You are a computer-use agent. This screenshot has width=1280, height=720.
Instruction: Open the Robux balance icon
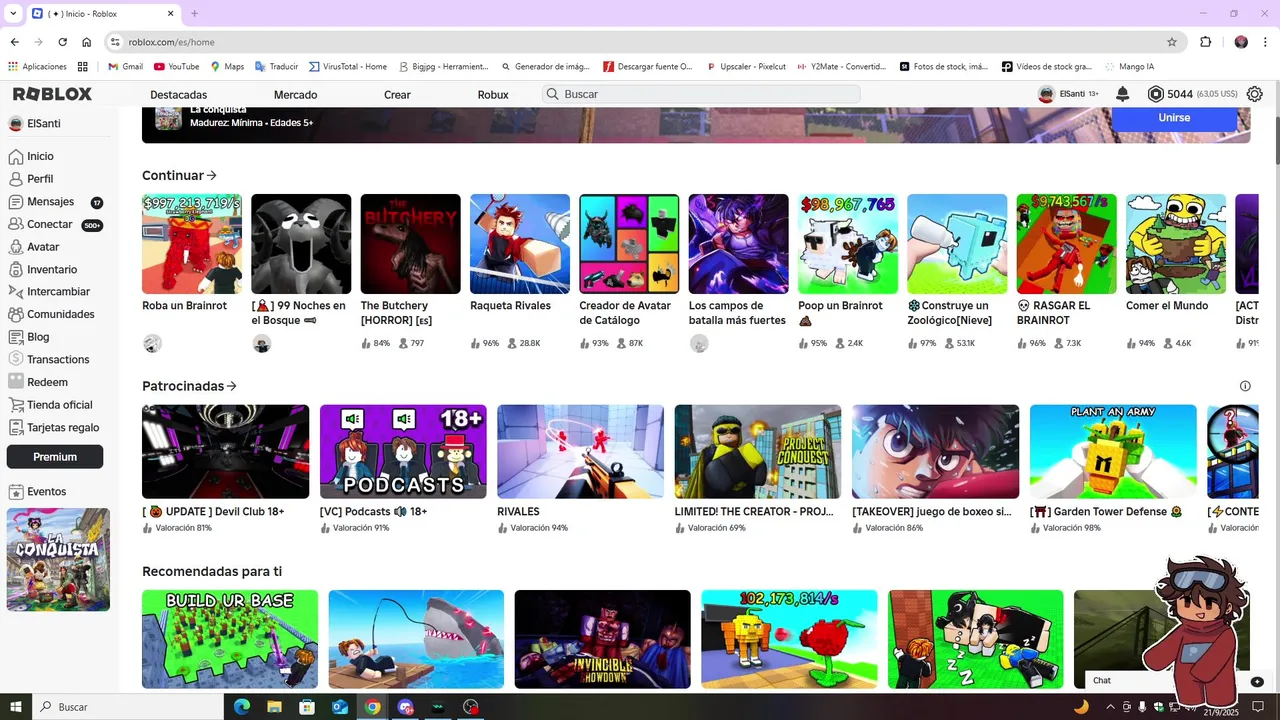coord(1156,94)
